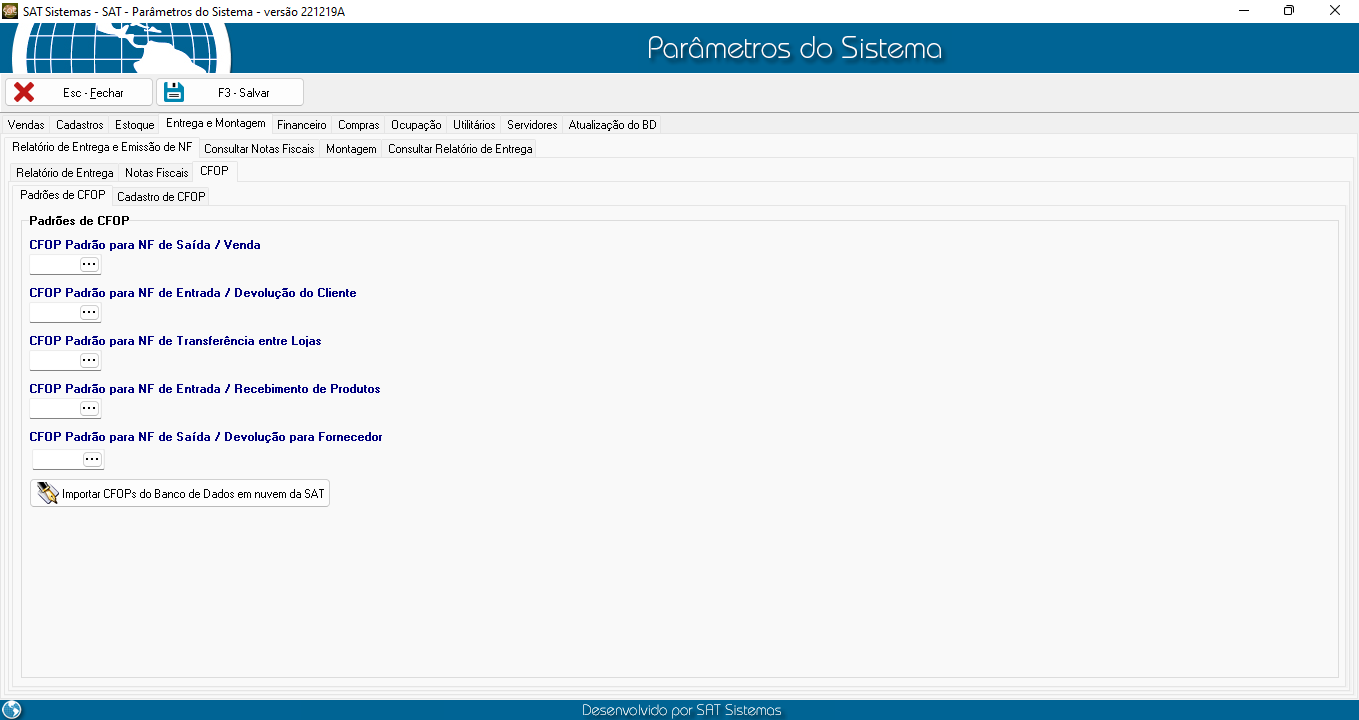Screen dimensions: 1359x720
Task: Open lookup for NF de Saída / Venda CFOP
Action: click(x=89, y=264)
